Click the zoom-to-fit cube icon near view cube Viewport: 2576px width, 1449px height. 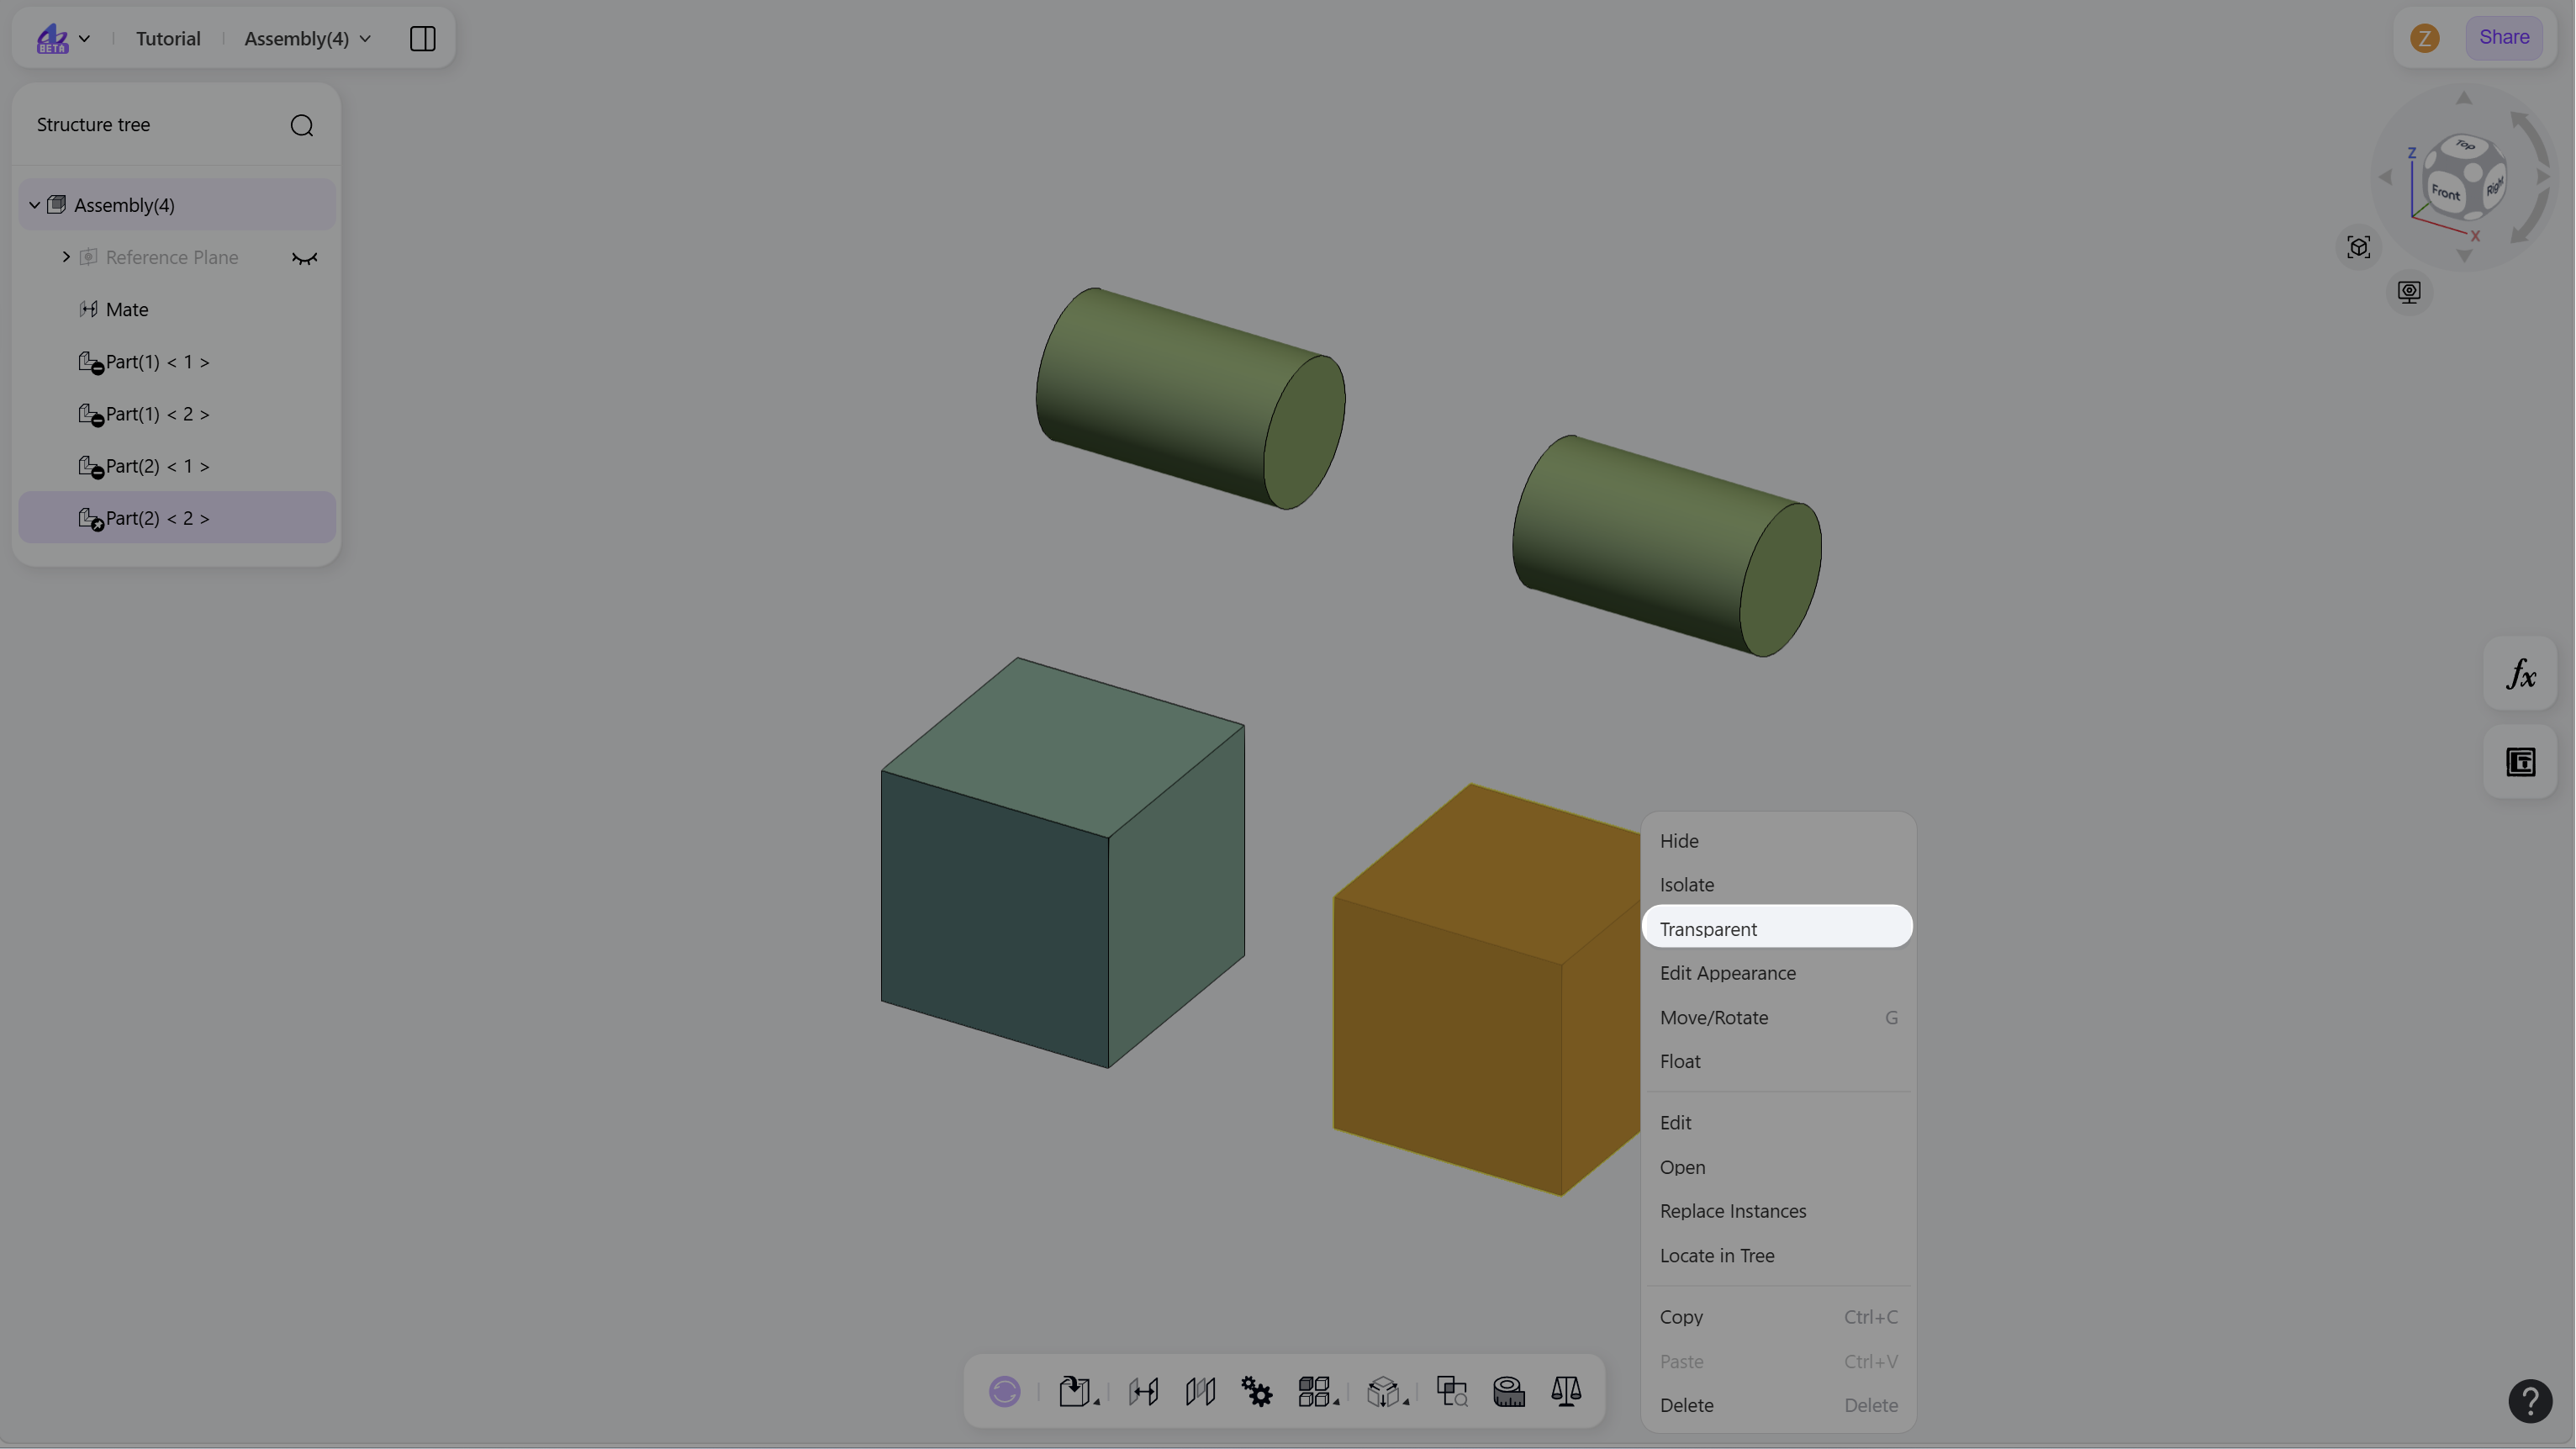2358,247
